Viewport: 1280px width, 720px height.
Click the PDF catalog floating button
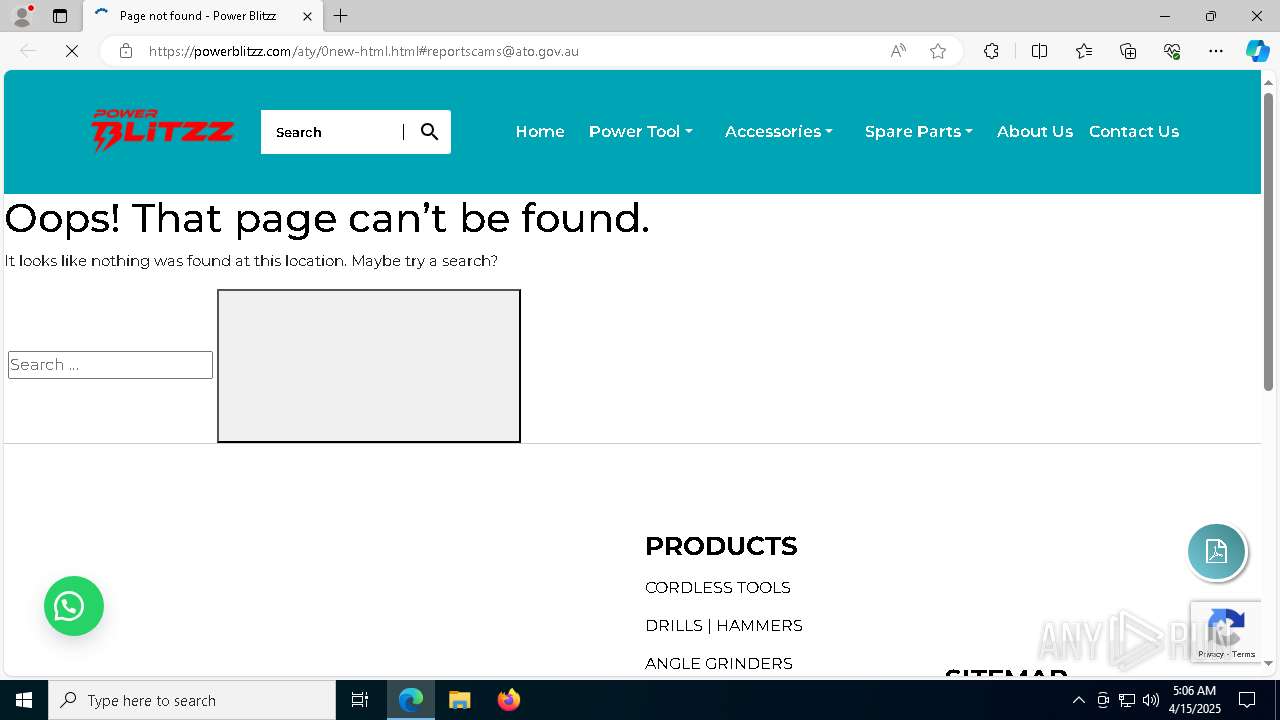pos(1216,551)
